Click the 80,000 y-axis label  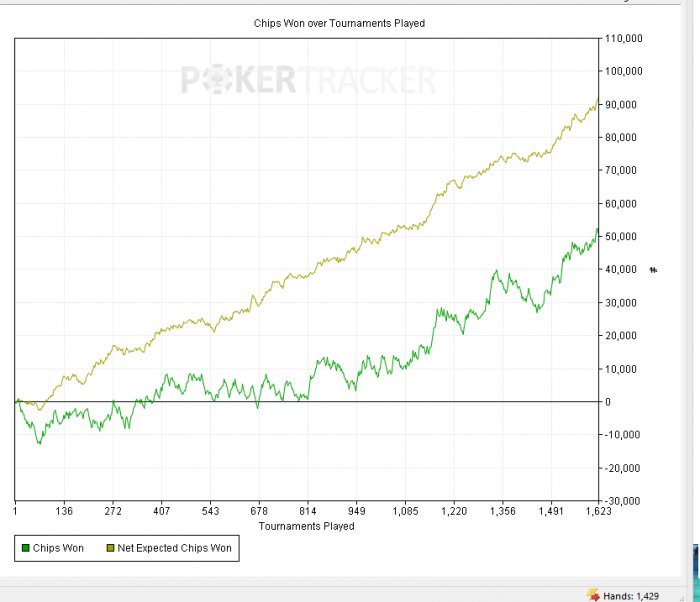coord(621,137)
